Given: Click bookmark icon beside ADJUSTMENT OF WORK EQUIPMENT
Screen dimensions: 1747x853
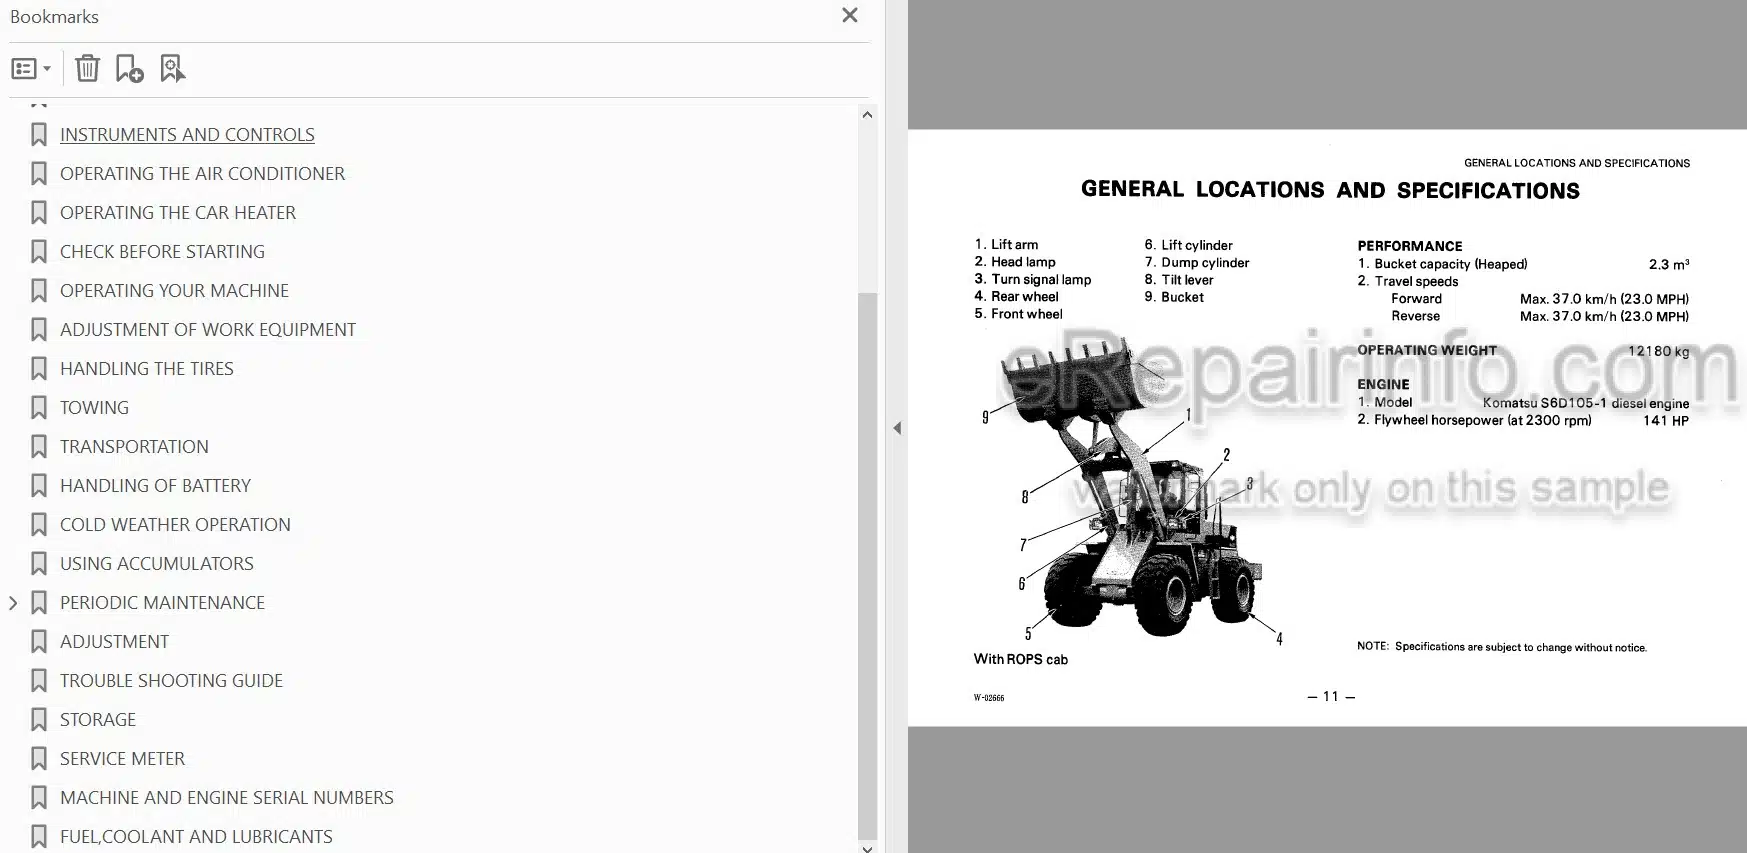Looking at the screenshot, I should [39, 329].
